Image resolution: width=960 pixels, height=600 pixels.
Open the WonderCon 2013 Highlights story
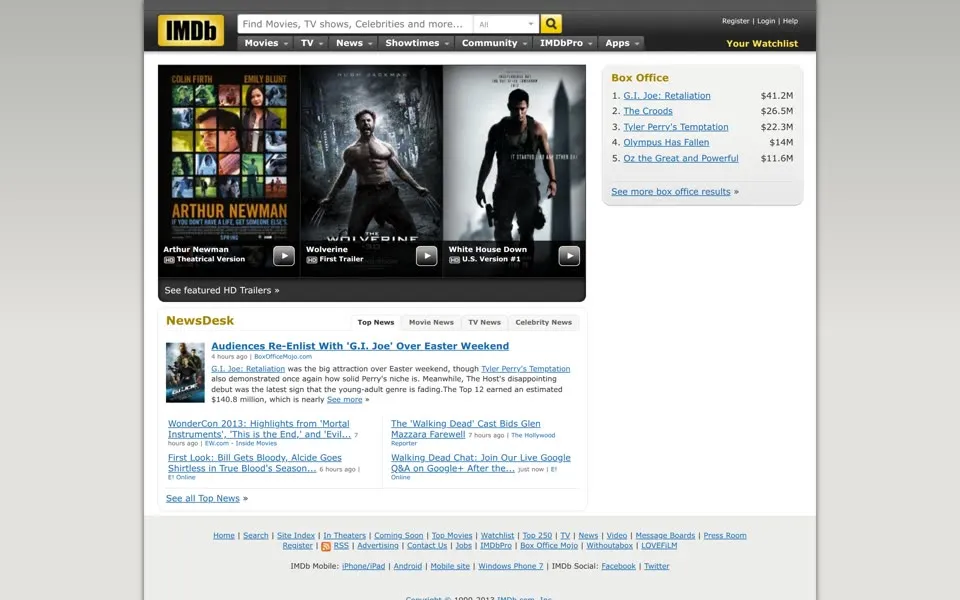[x=259, y=429]
